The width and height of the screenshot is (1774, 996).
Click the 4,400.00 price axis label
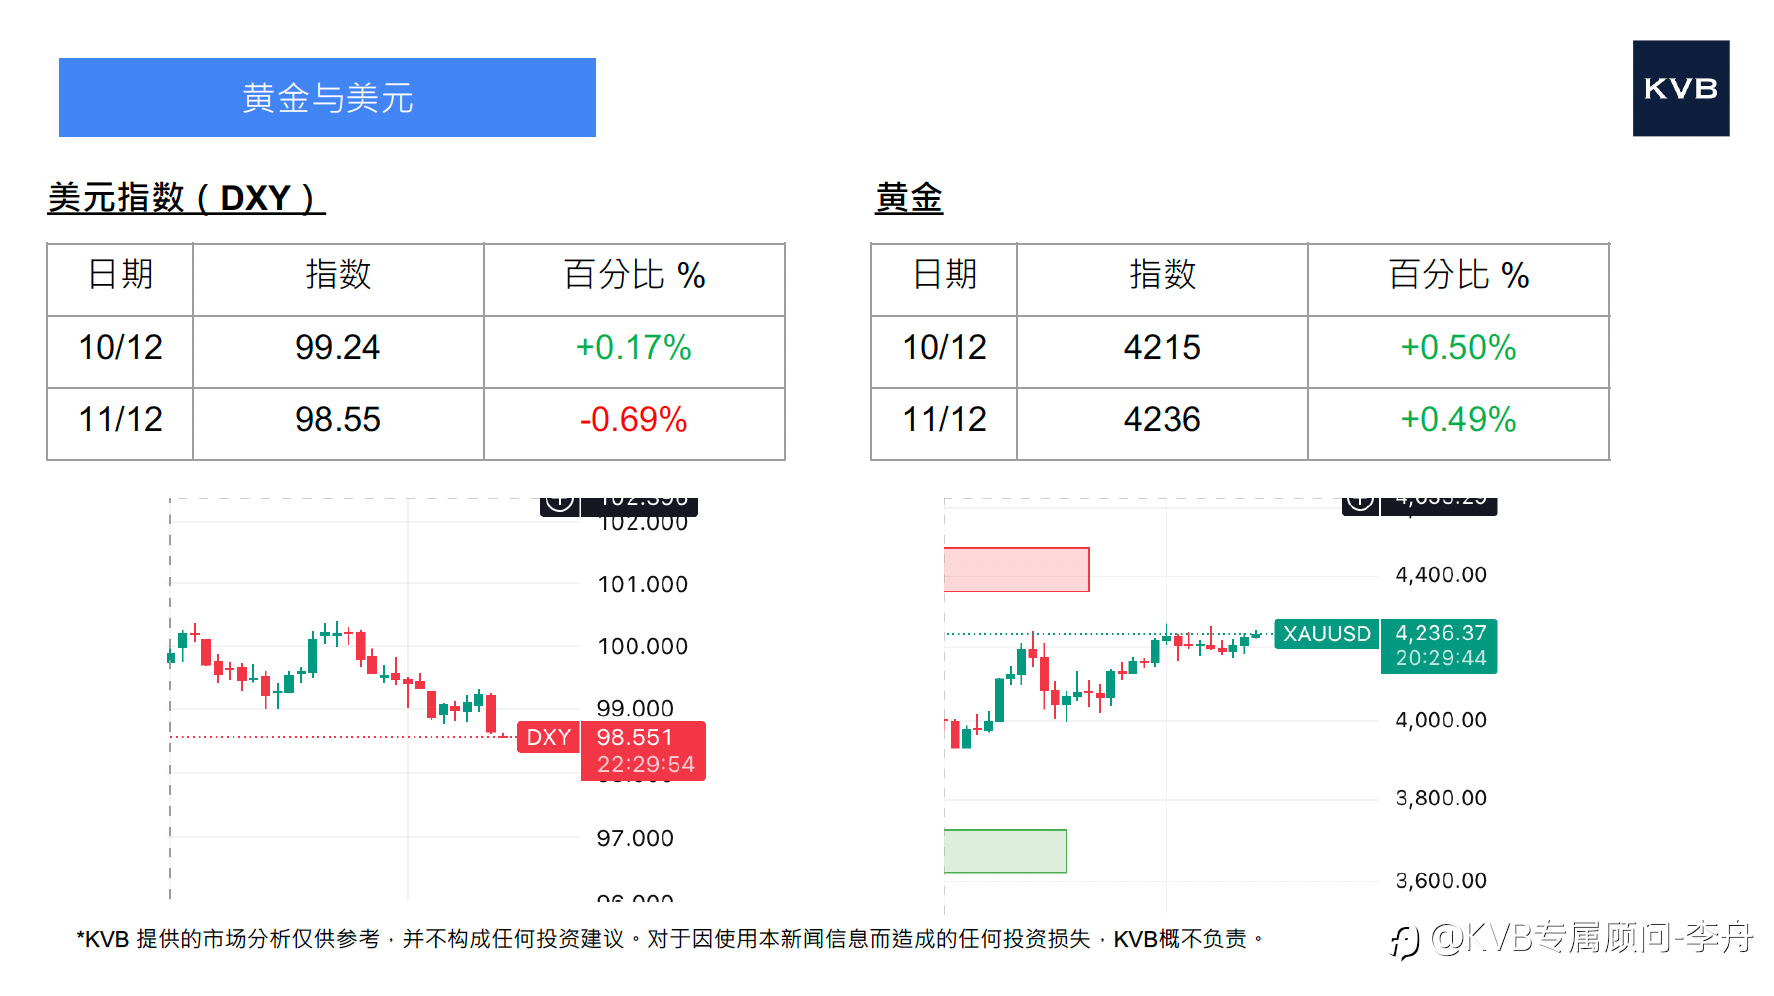1440,575
